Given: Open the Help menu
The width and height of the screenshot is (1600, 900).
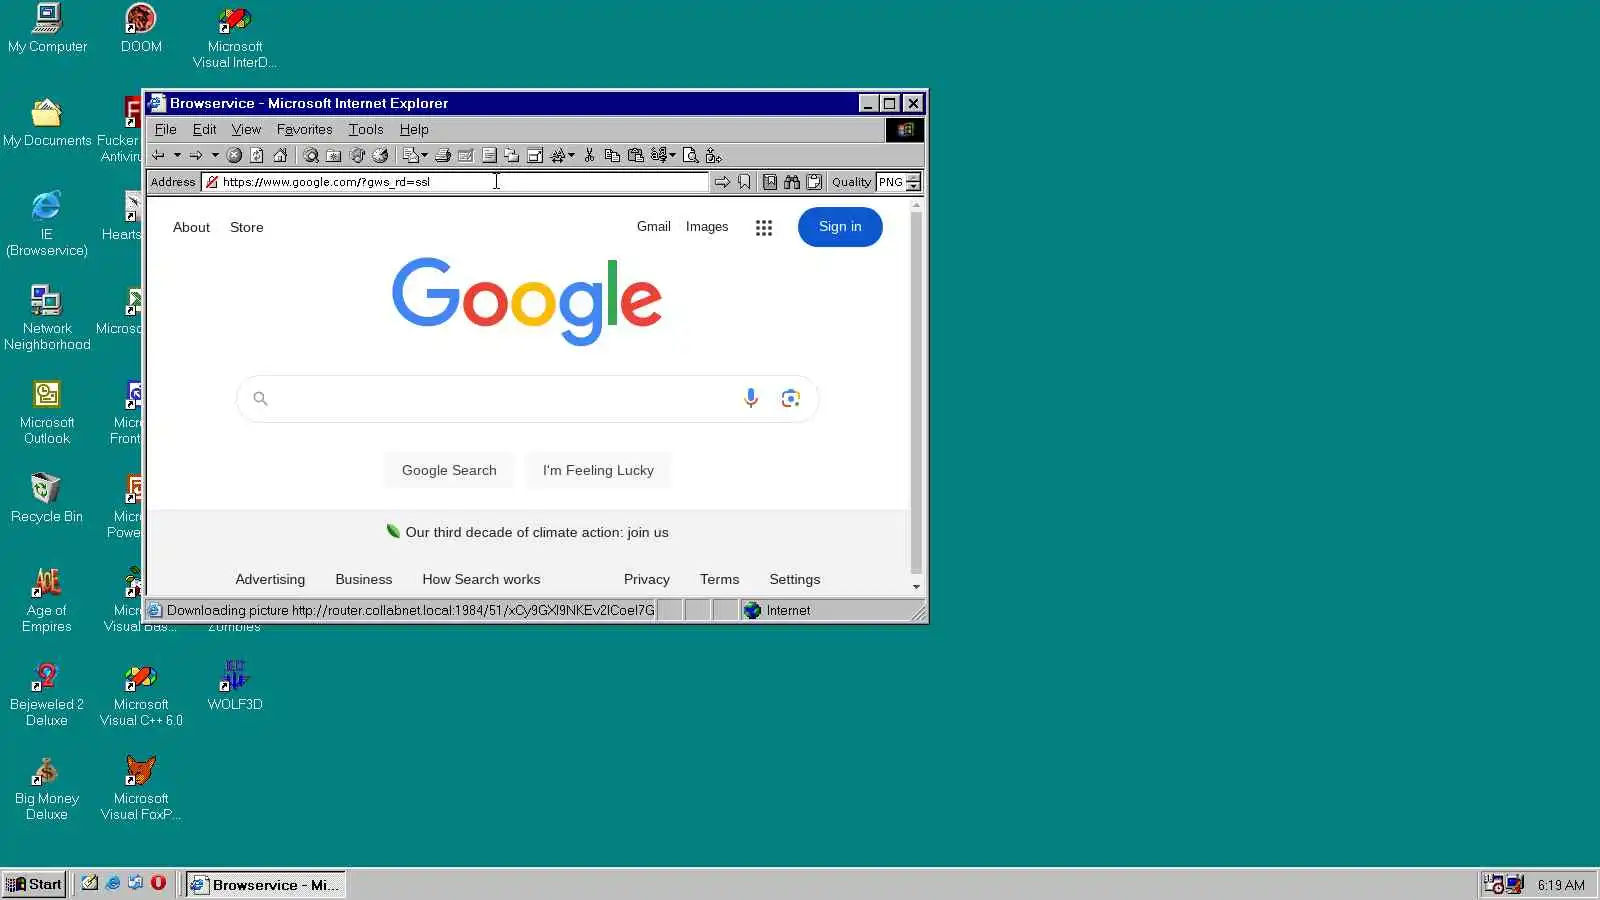Looking at the screenshot, I should coord(414,129).
